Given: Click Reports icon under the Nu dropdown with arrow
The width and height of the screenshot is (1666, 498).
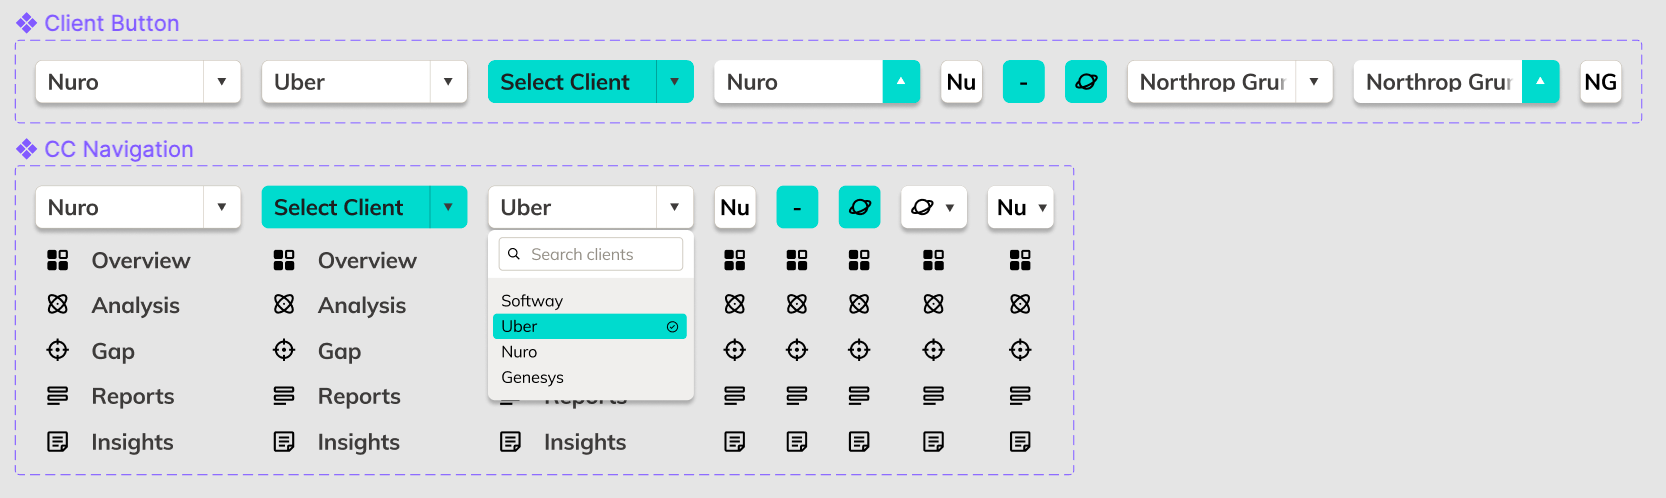Looking at the screenshot, I should pyautogui.click(x=1020, y=396).
